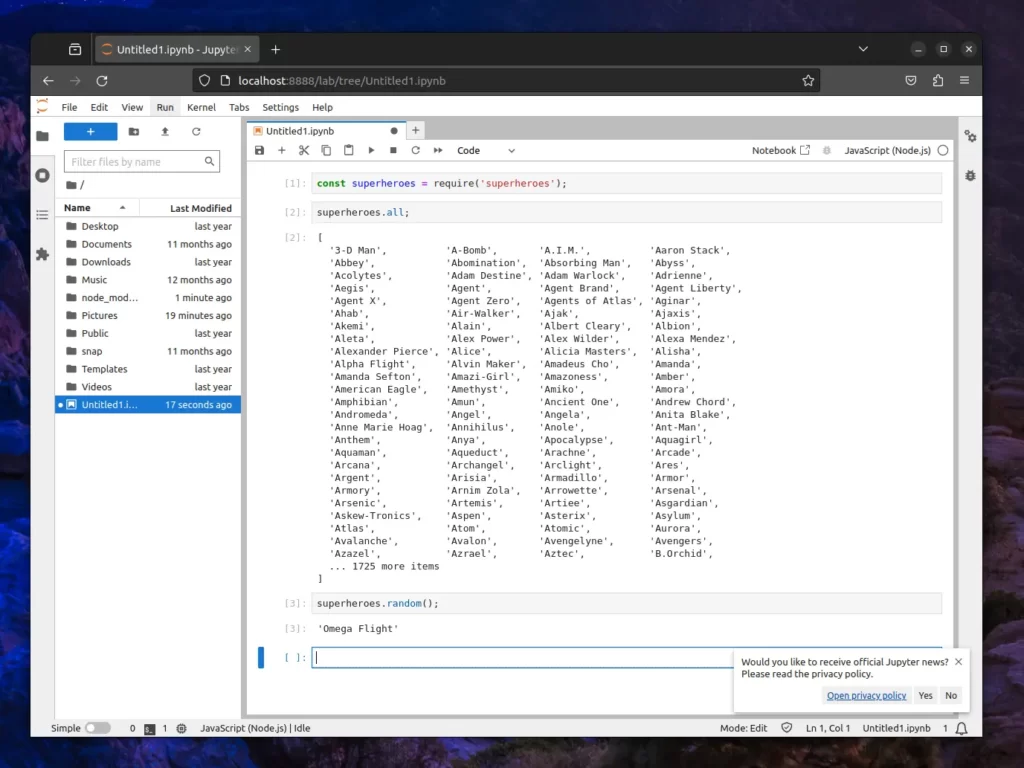This screenshot has height=768, width=1024.
Task: Restart kernel and run all cells
Action: point(438,150)
